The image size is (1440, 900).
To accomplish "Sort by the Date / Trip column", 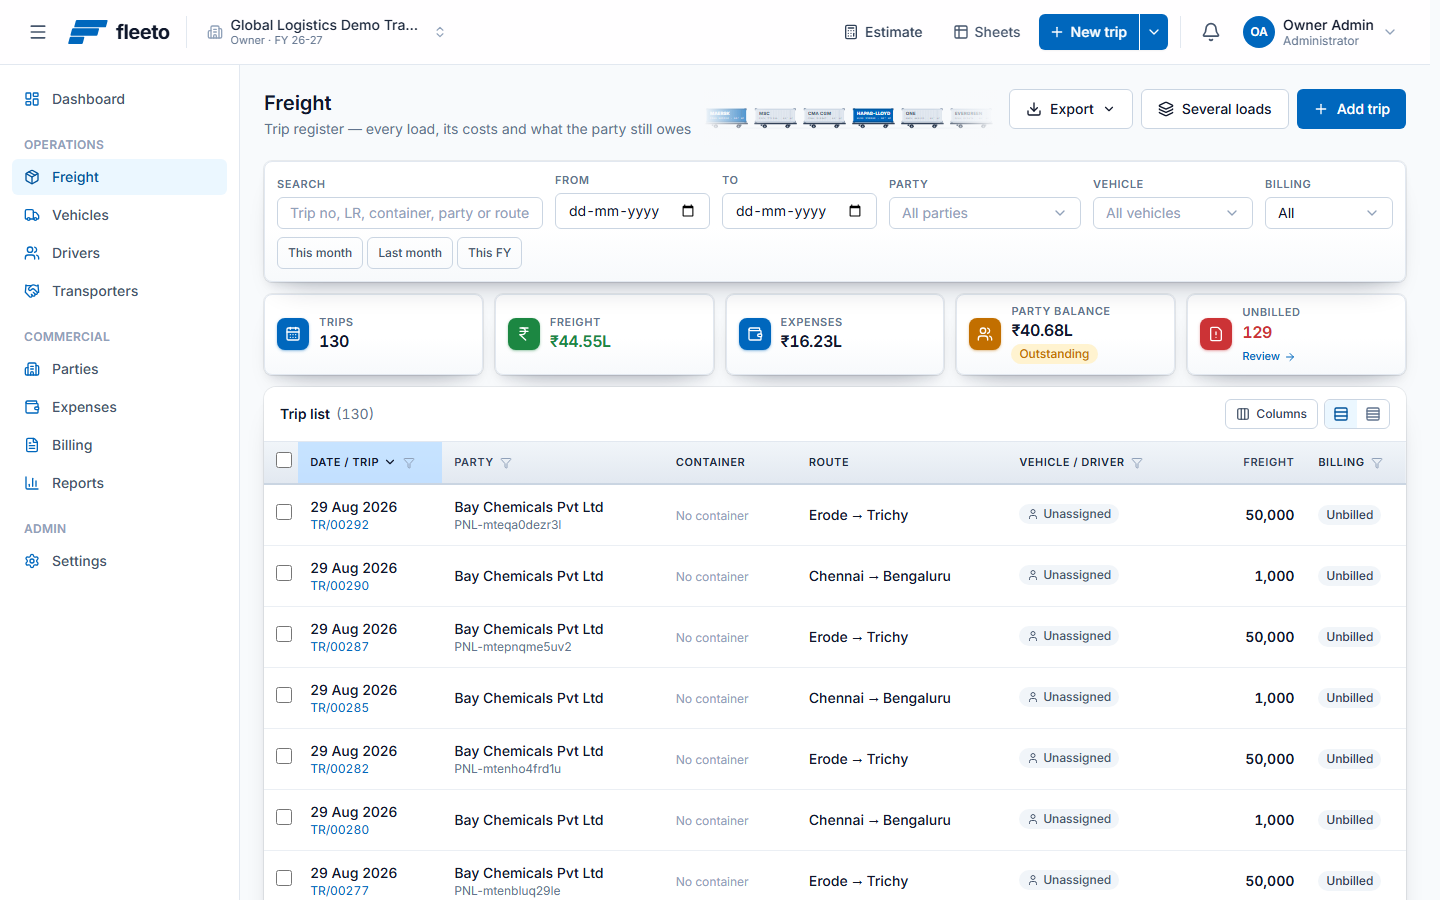I will [x=352, y=462].
